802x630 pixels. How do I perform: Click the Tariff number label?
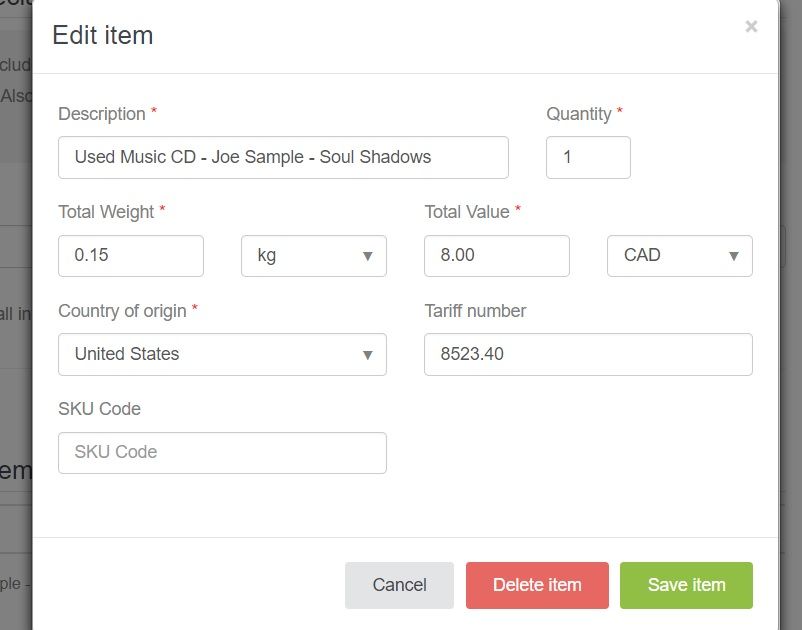[x=475, y=311]
